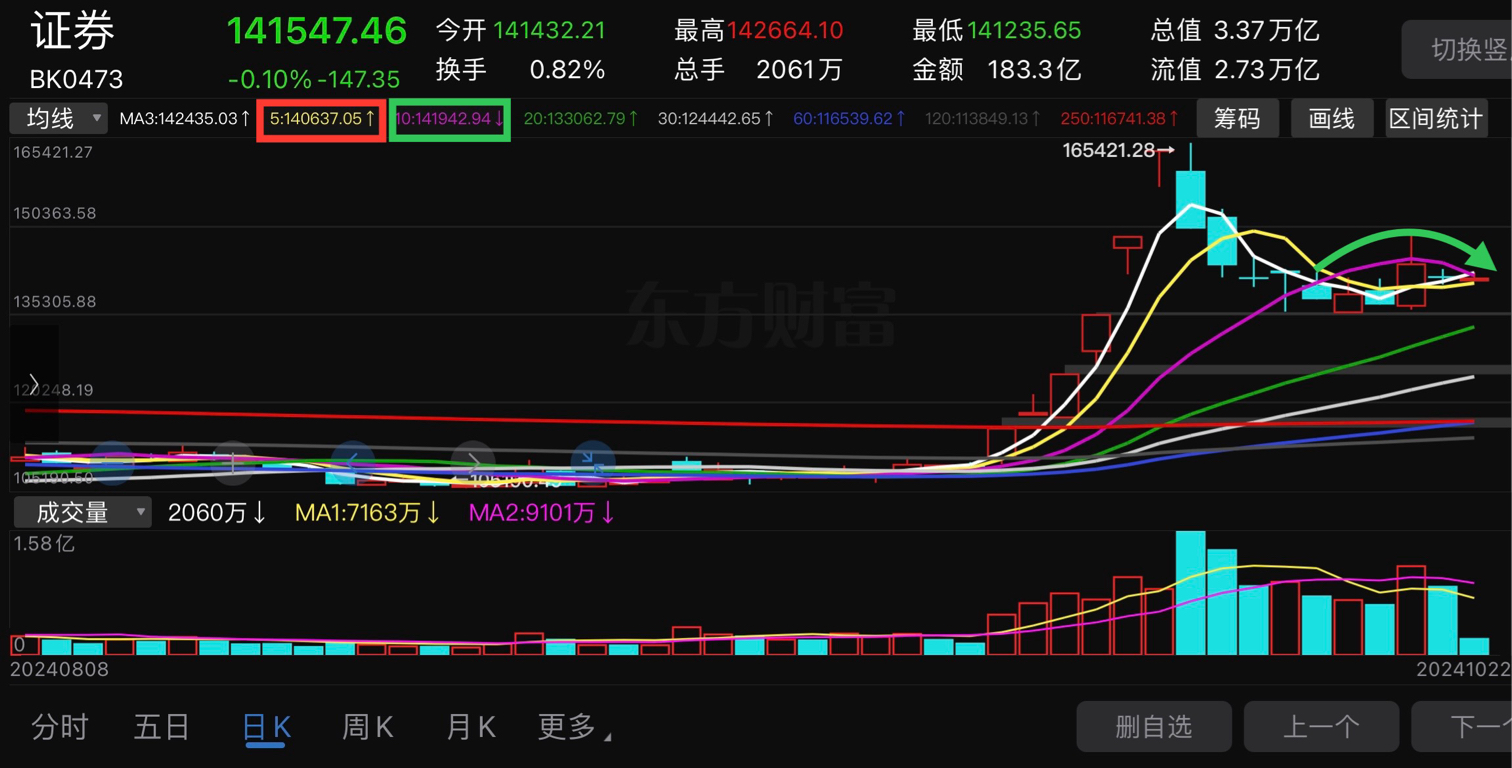Toggle the red-boxed MA5 line label
1512x768 pixels.
319,117
